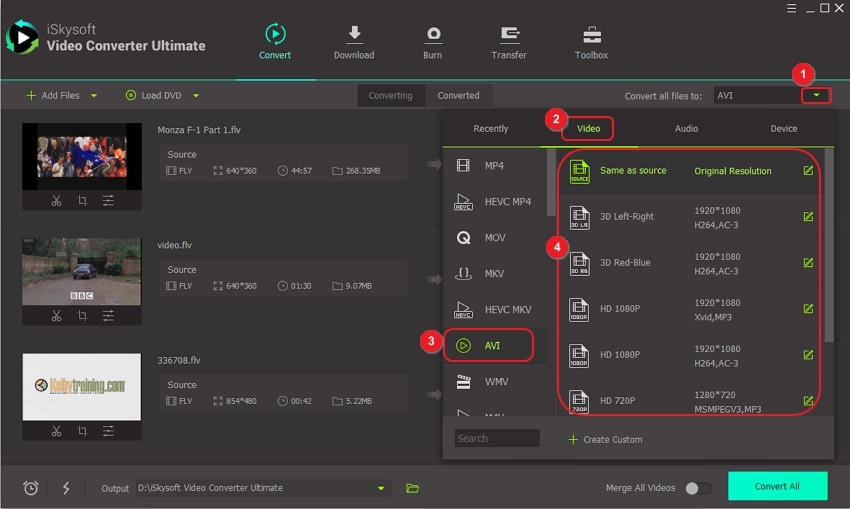Open the Convert all files to dropdown arrow
The width and height of the screenshot is (850, 509).
(x=816, y=95)
